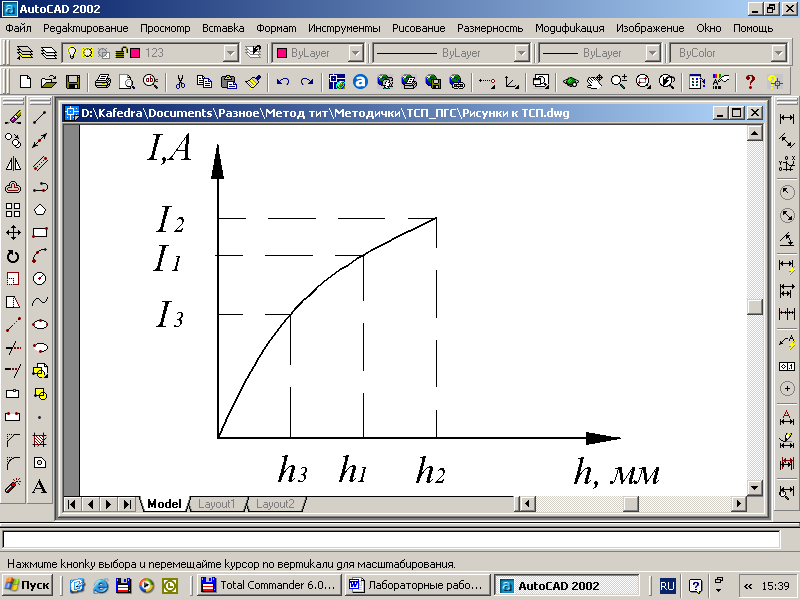Switch to Лабораторные работы Word taskbar button

[x=417, y=585]
